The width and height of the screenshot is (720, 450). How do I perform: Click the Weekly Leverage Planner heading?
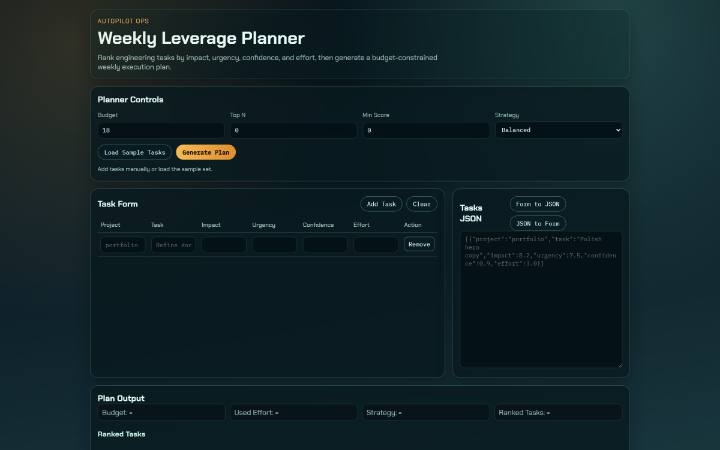[201, 38]
